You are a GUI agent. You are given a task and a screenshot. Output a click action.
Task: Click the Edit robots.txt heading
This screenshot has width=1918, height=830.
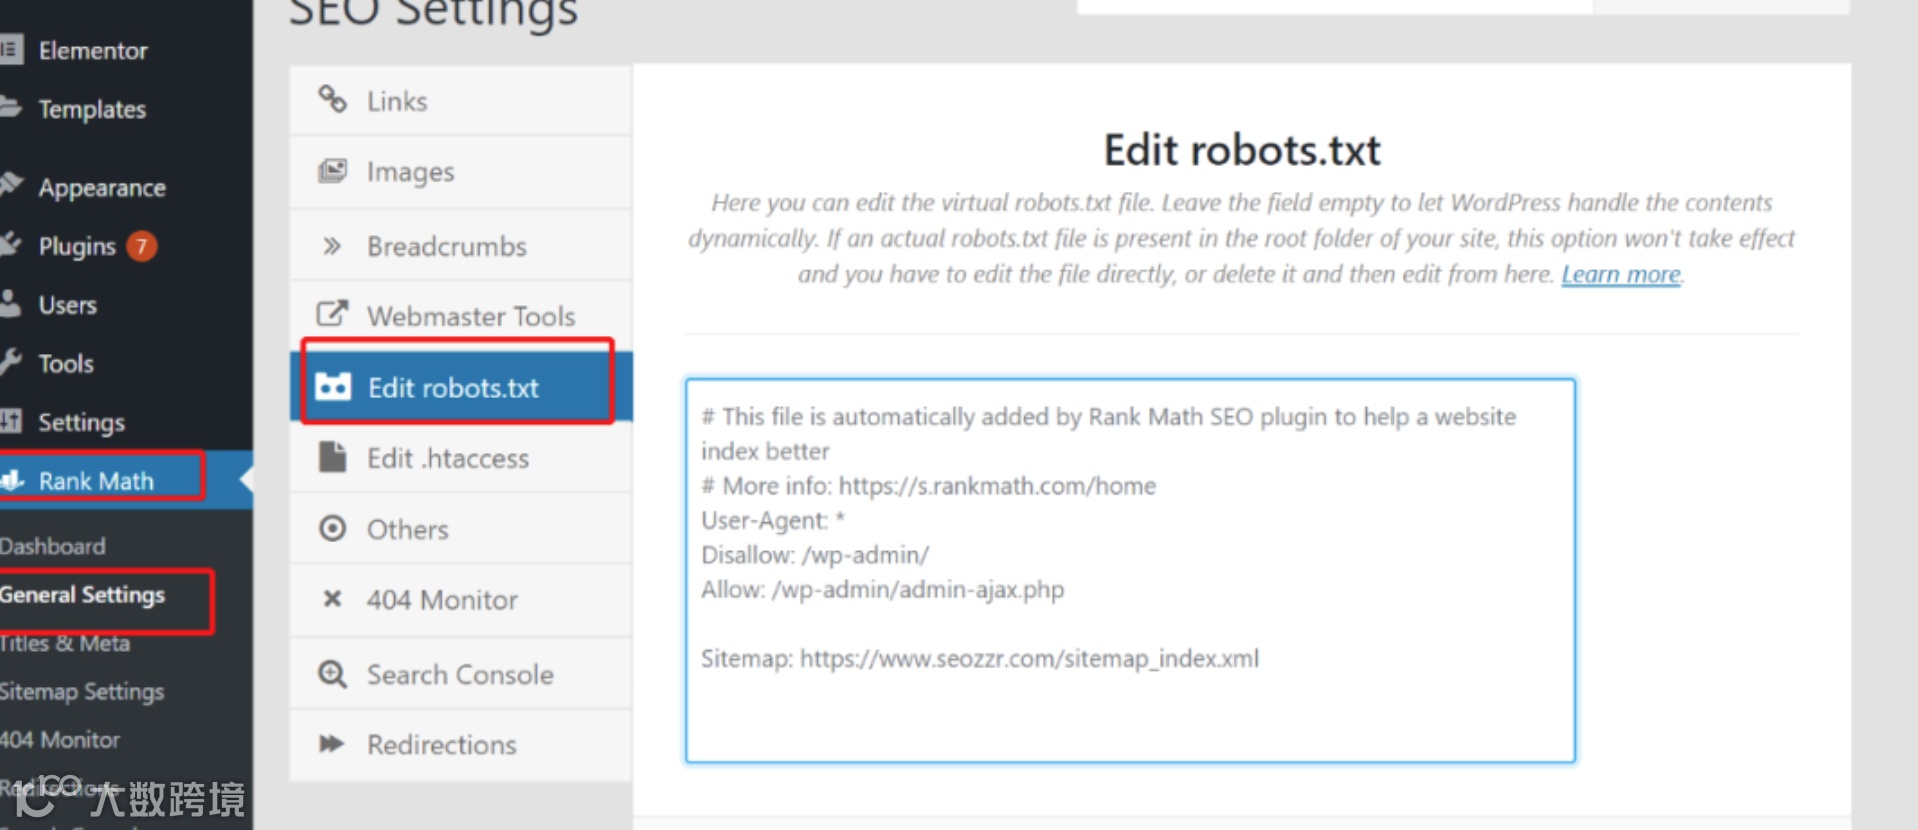[1242, 150]
